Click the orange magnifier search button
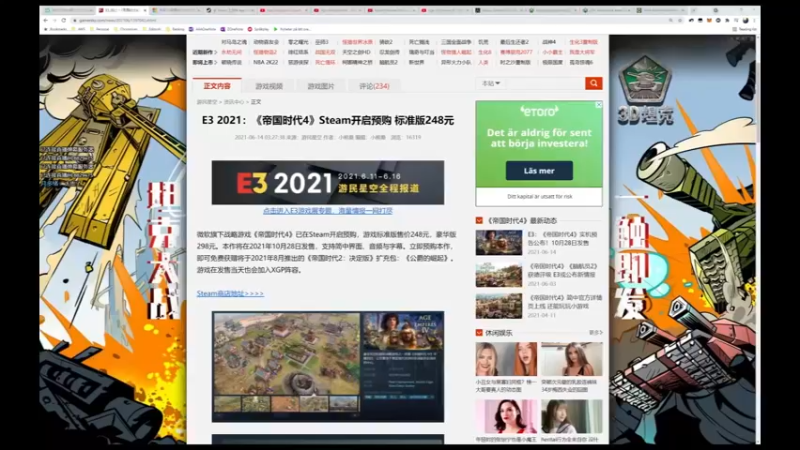This screenshot has height=450, width=800. [x=593, y=83]
